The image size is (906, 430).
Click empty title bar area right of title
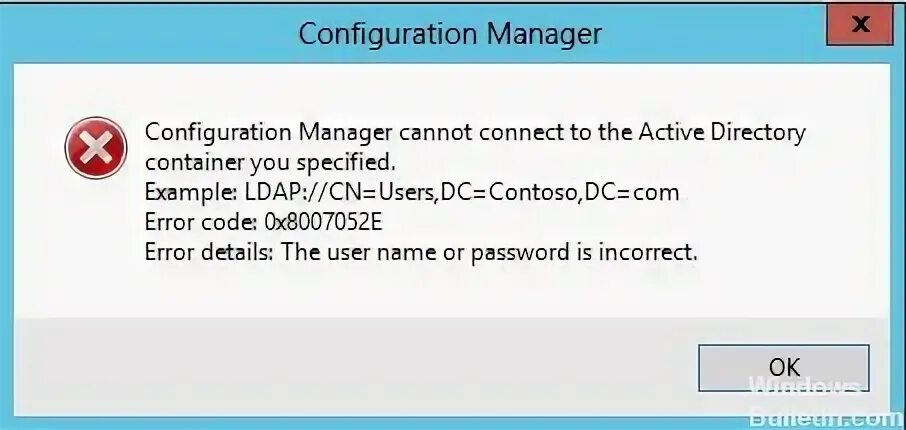[x=720, y=34]
